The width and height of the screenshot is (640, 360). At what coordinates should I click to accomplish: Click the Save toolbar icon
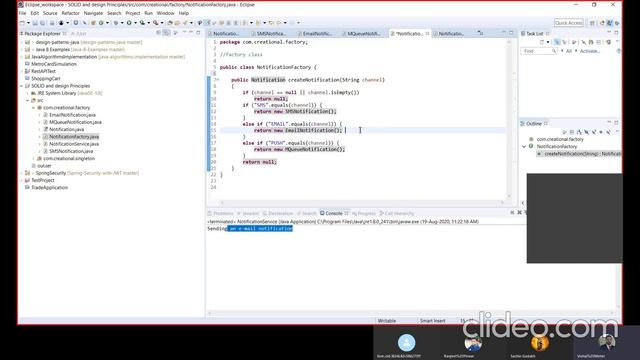[x=35, y=23]
